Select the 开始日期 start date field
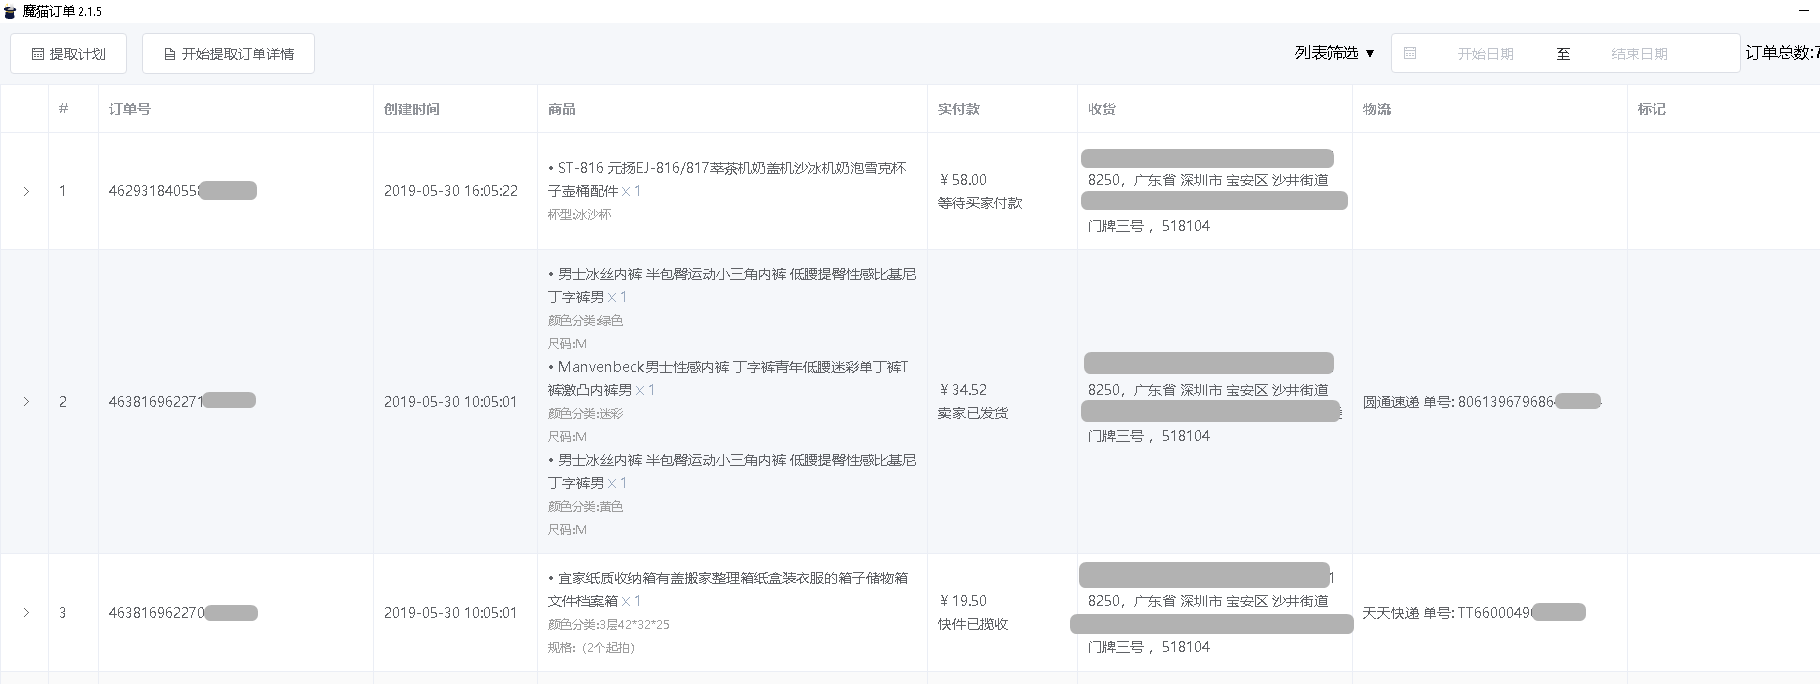The width and height of the screenshot is (1820, 684). (x=1485, y=54)
